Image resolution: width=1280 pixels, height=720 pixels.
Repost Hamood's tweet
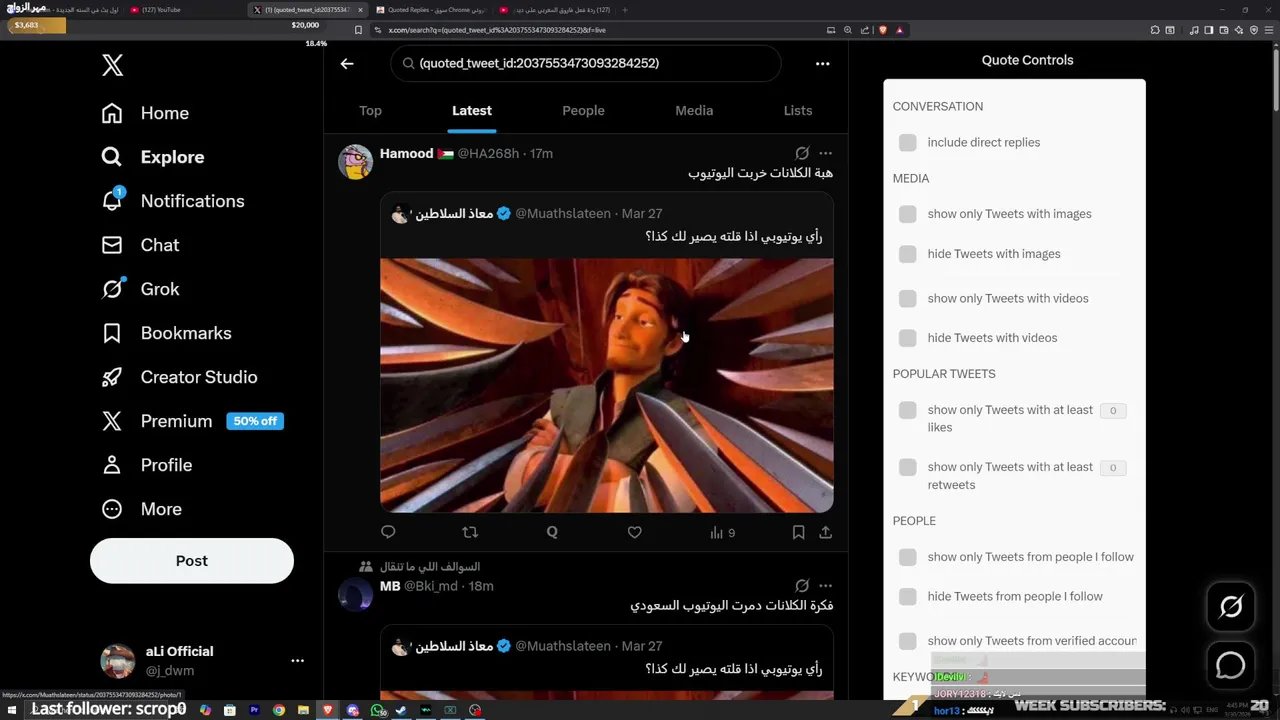(470, 533)
